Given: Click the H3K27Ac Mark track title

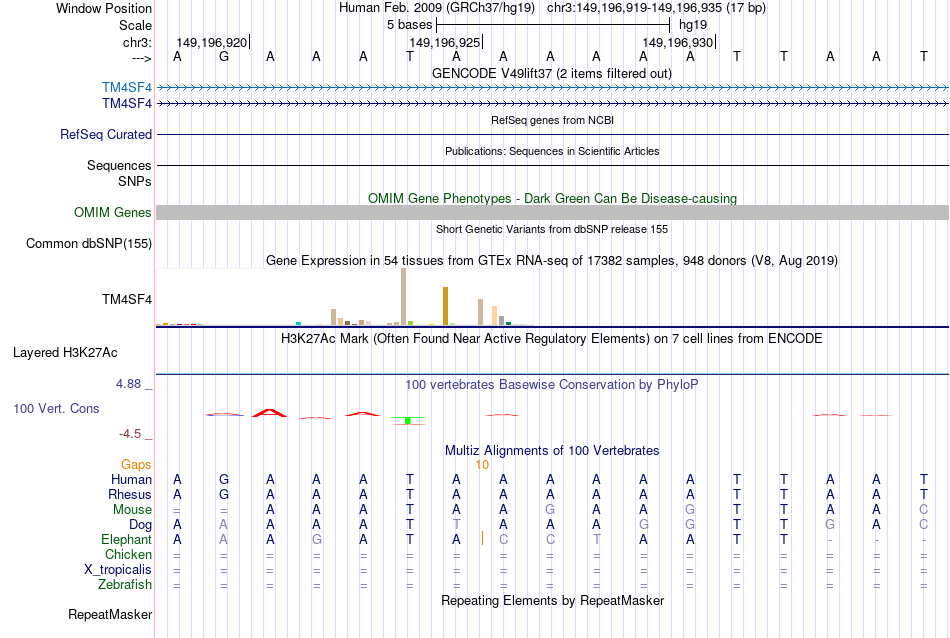Looking at the screenshot, I should coord(552,339).
